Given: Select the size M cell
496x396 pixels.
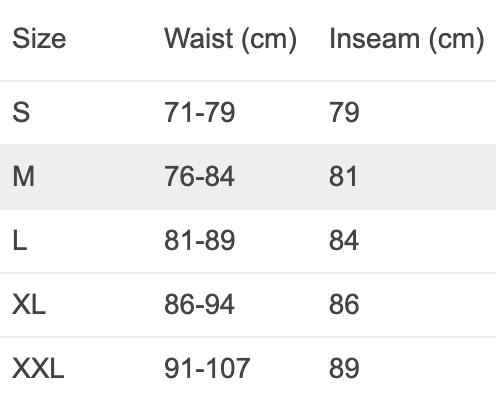Looking at the screenshot, I should point(23,176).
